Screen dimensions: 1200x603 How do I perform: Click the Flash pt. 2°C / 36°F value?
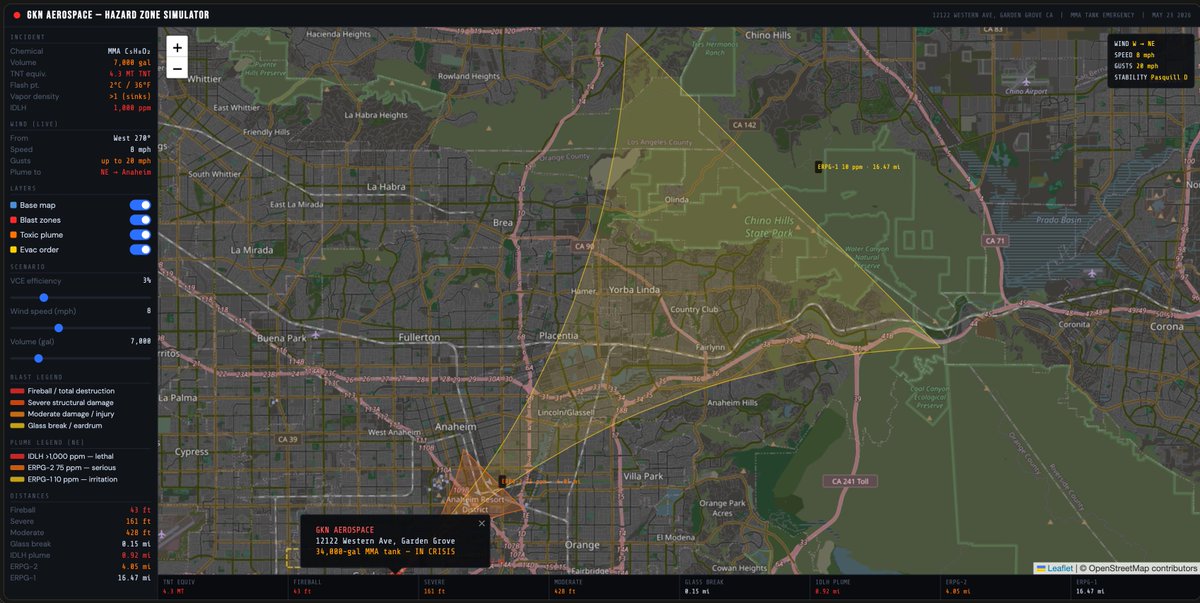pyautogui.click(x=131, y=85)
